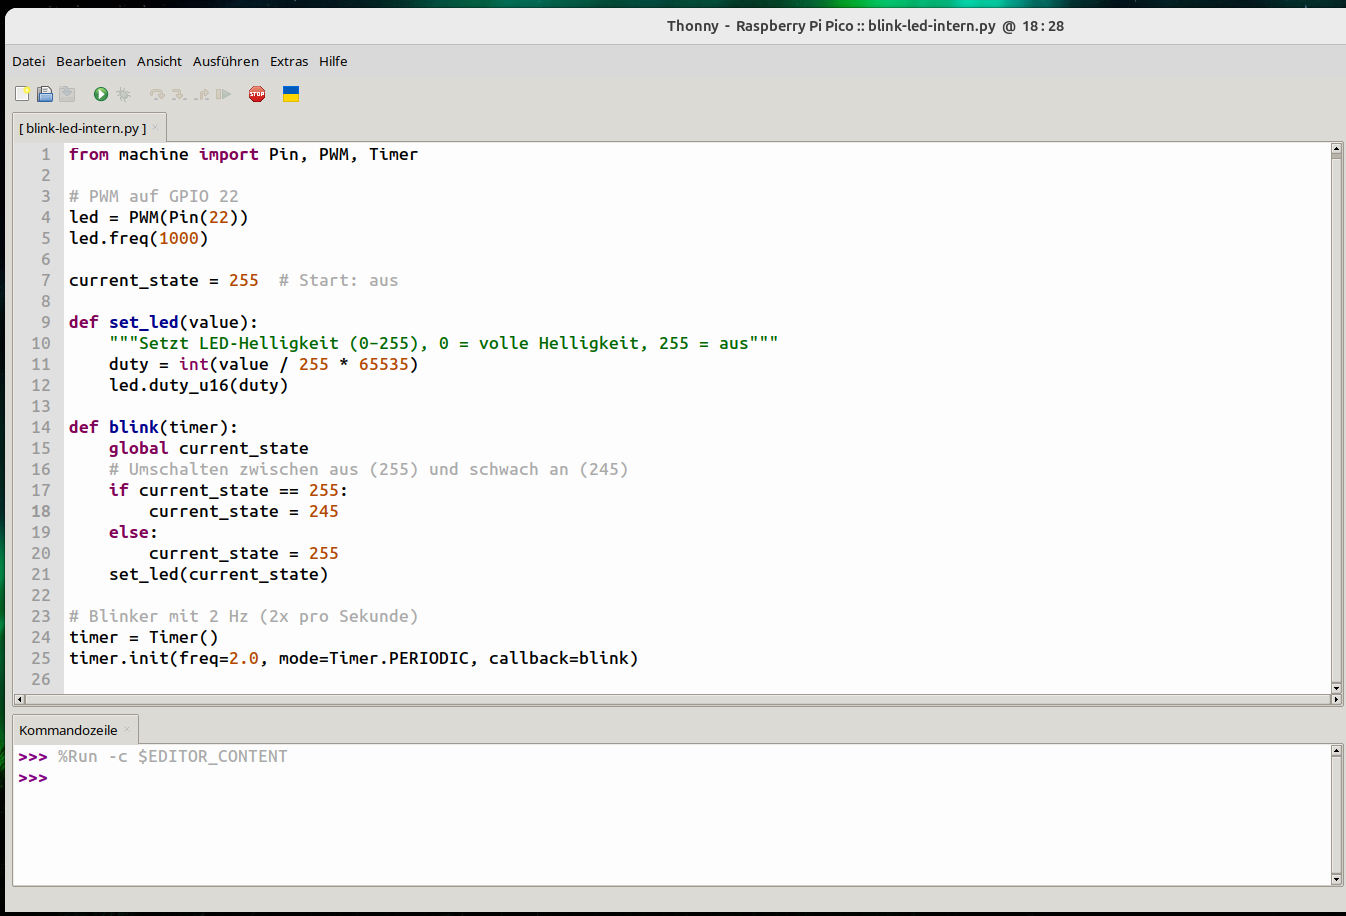Run the current script with the green play icon

coord(101,94)
